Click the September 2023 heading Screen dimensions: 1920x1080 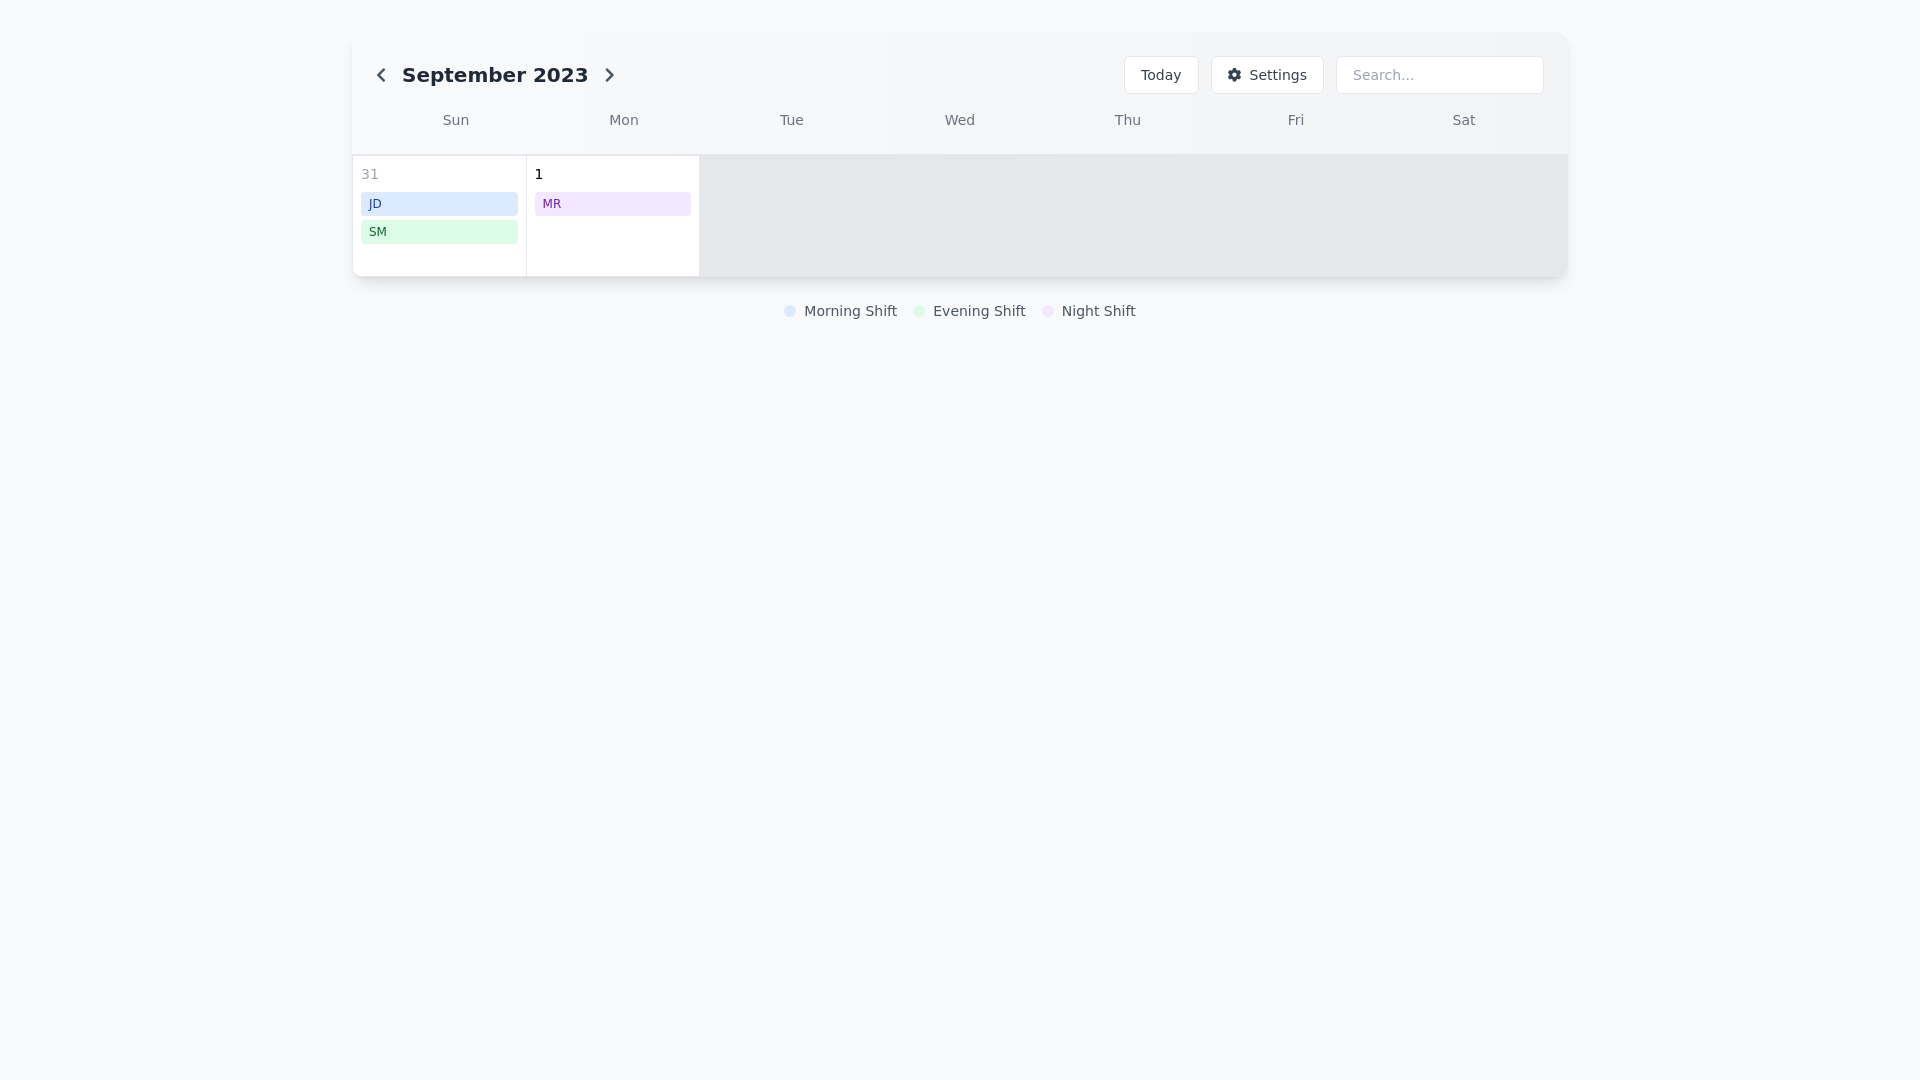coord(494,75)
